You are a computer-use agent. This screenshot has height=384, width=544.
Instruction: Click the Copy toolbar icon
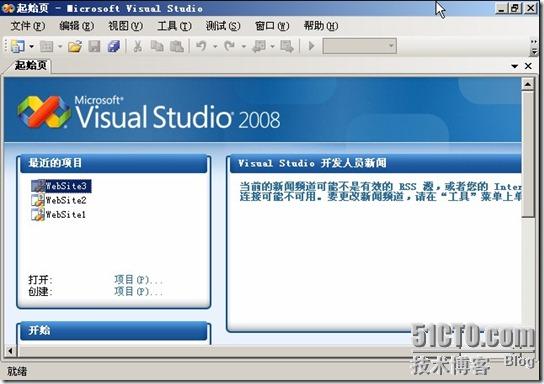pos(157,46)
